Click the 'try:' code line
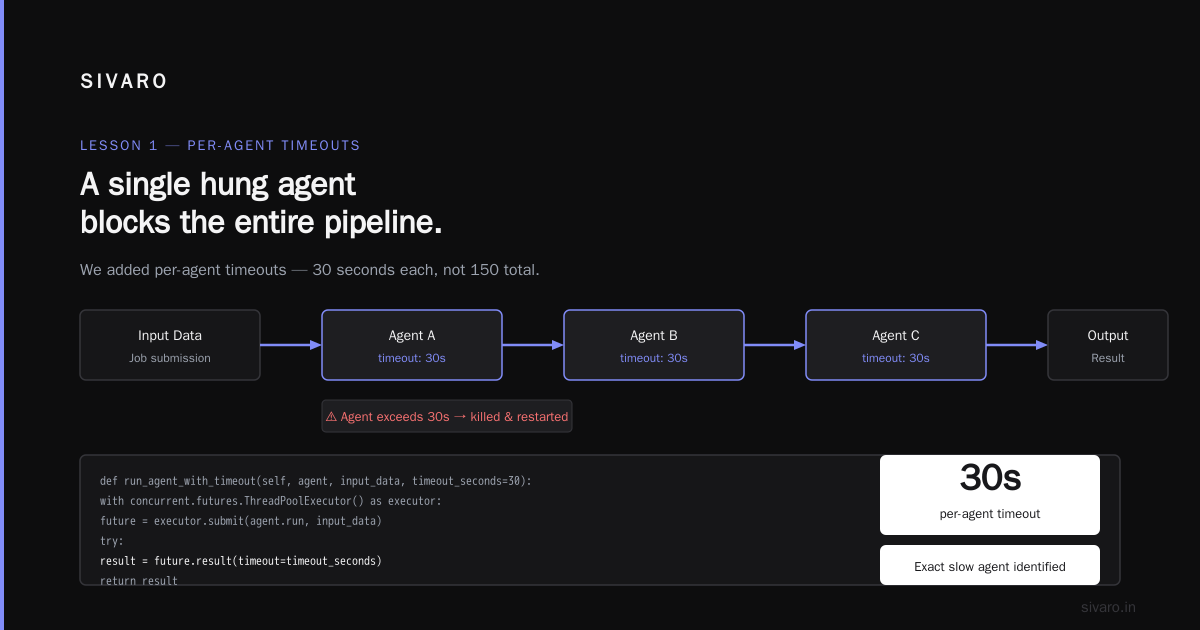Screen dimensions: 1200x630 (112, 541)
